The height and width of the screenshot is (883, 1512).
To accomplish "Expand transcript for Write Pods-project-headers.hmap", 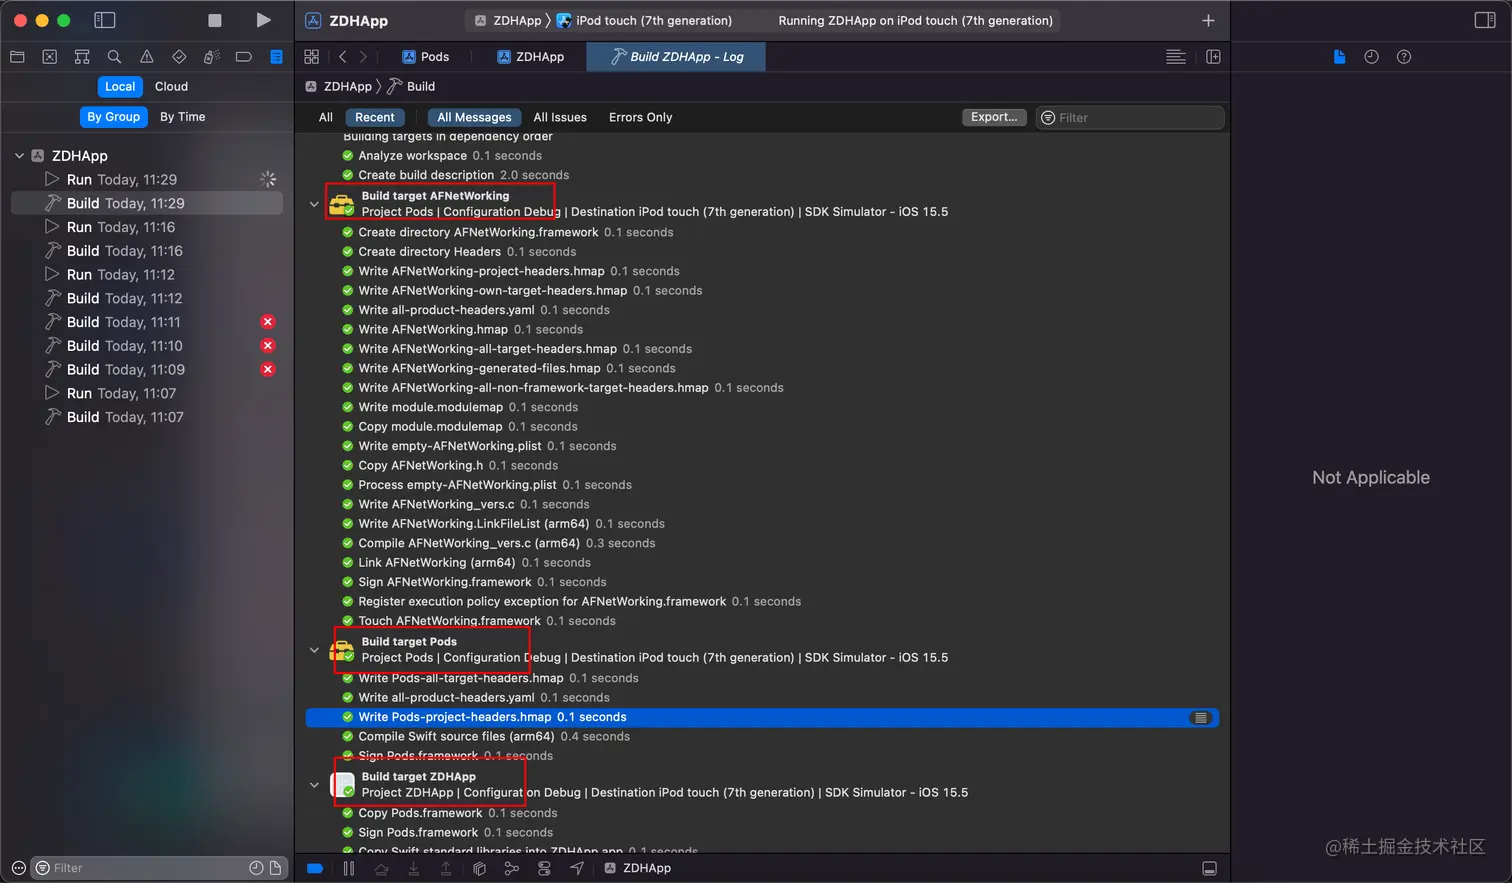I will 1201,718.
